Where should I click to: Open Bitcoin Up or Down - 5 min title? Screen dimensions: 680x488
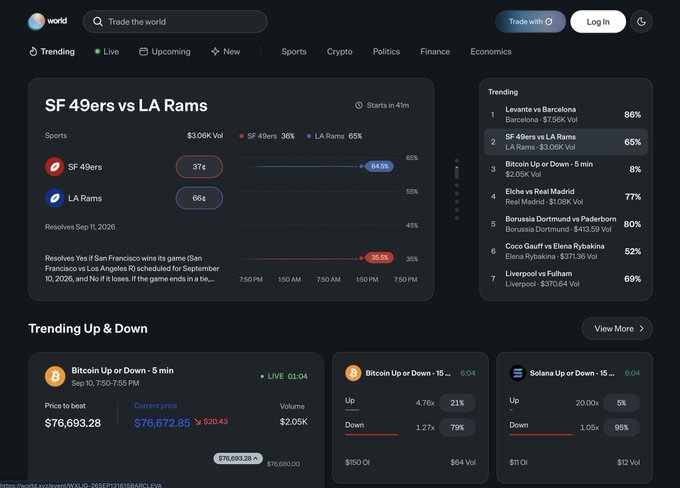[122, 370]
